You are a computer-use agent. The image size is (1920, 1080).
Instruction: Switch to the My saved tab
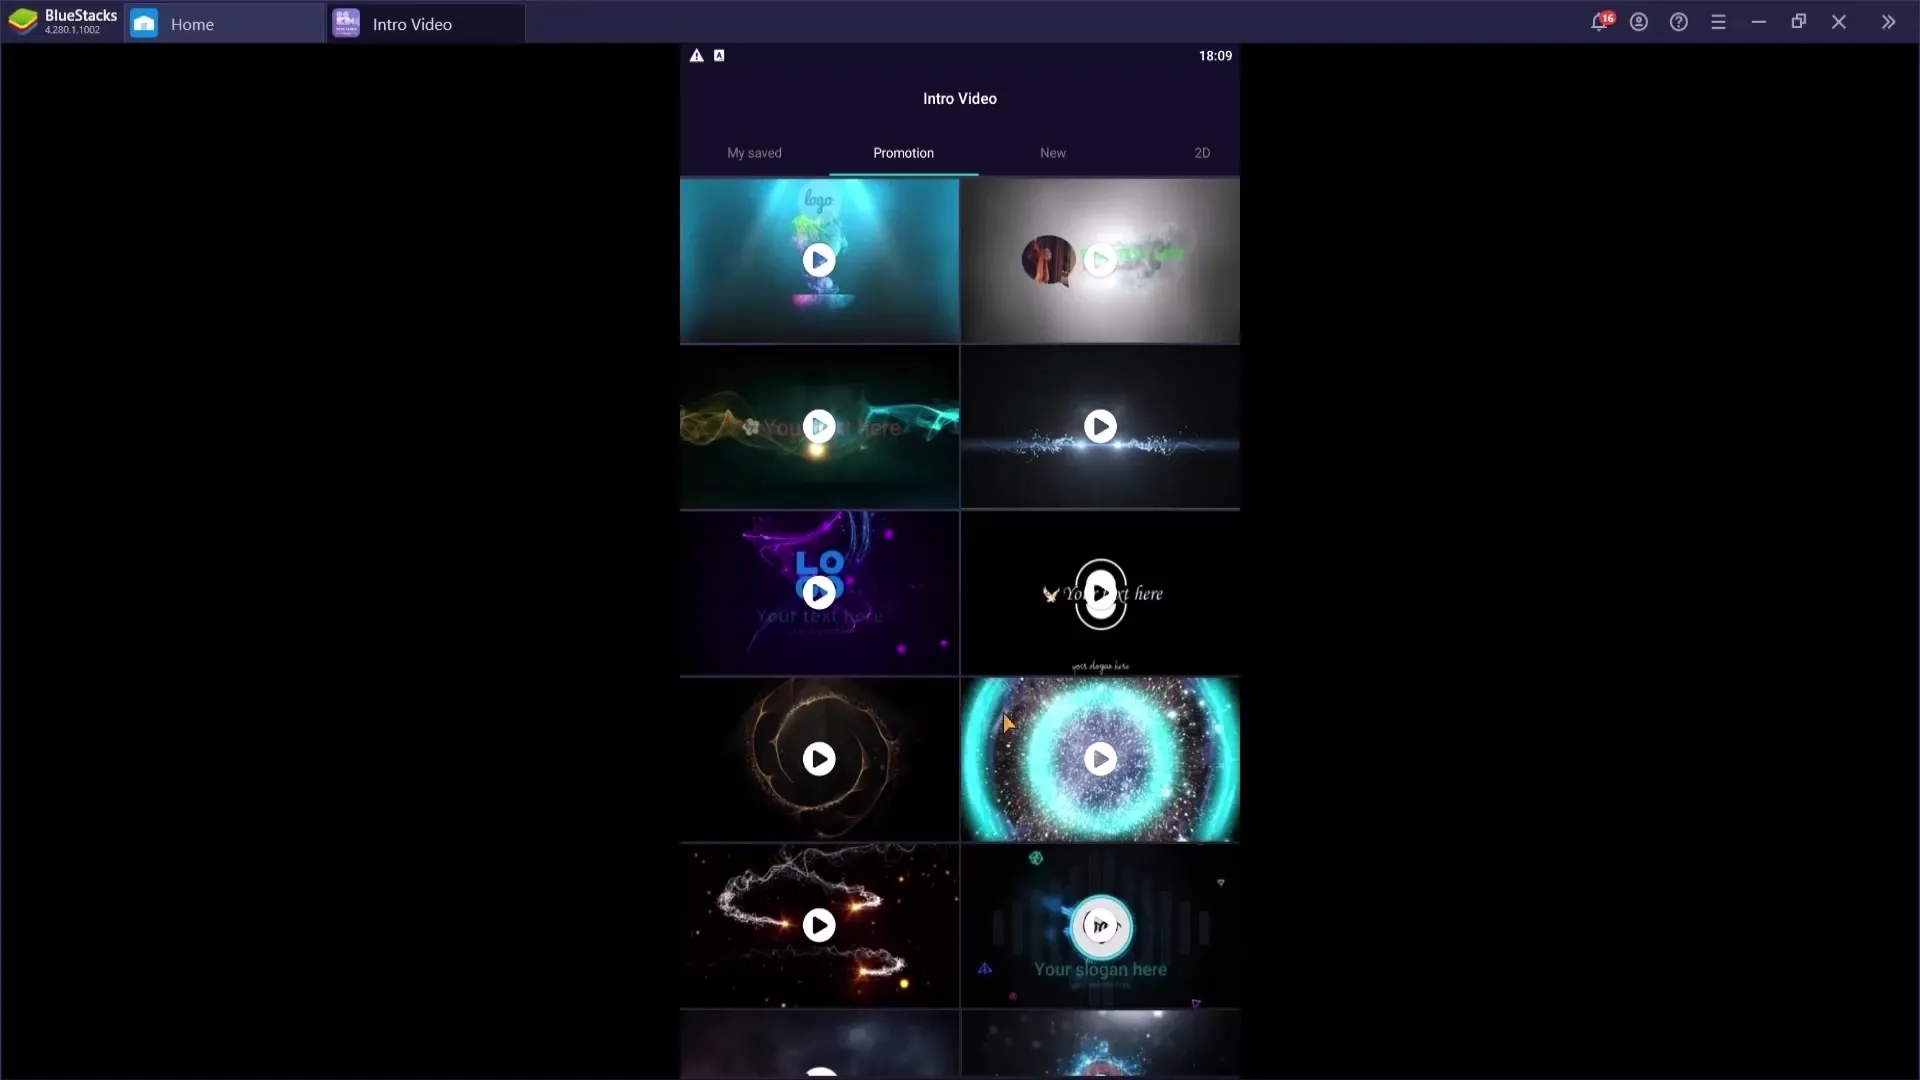[754, 153]
